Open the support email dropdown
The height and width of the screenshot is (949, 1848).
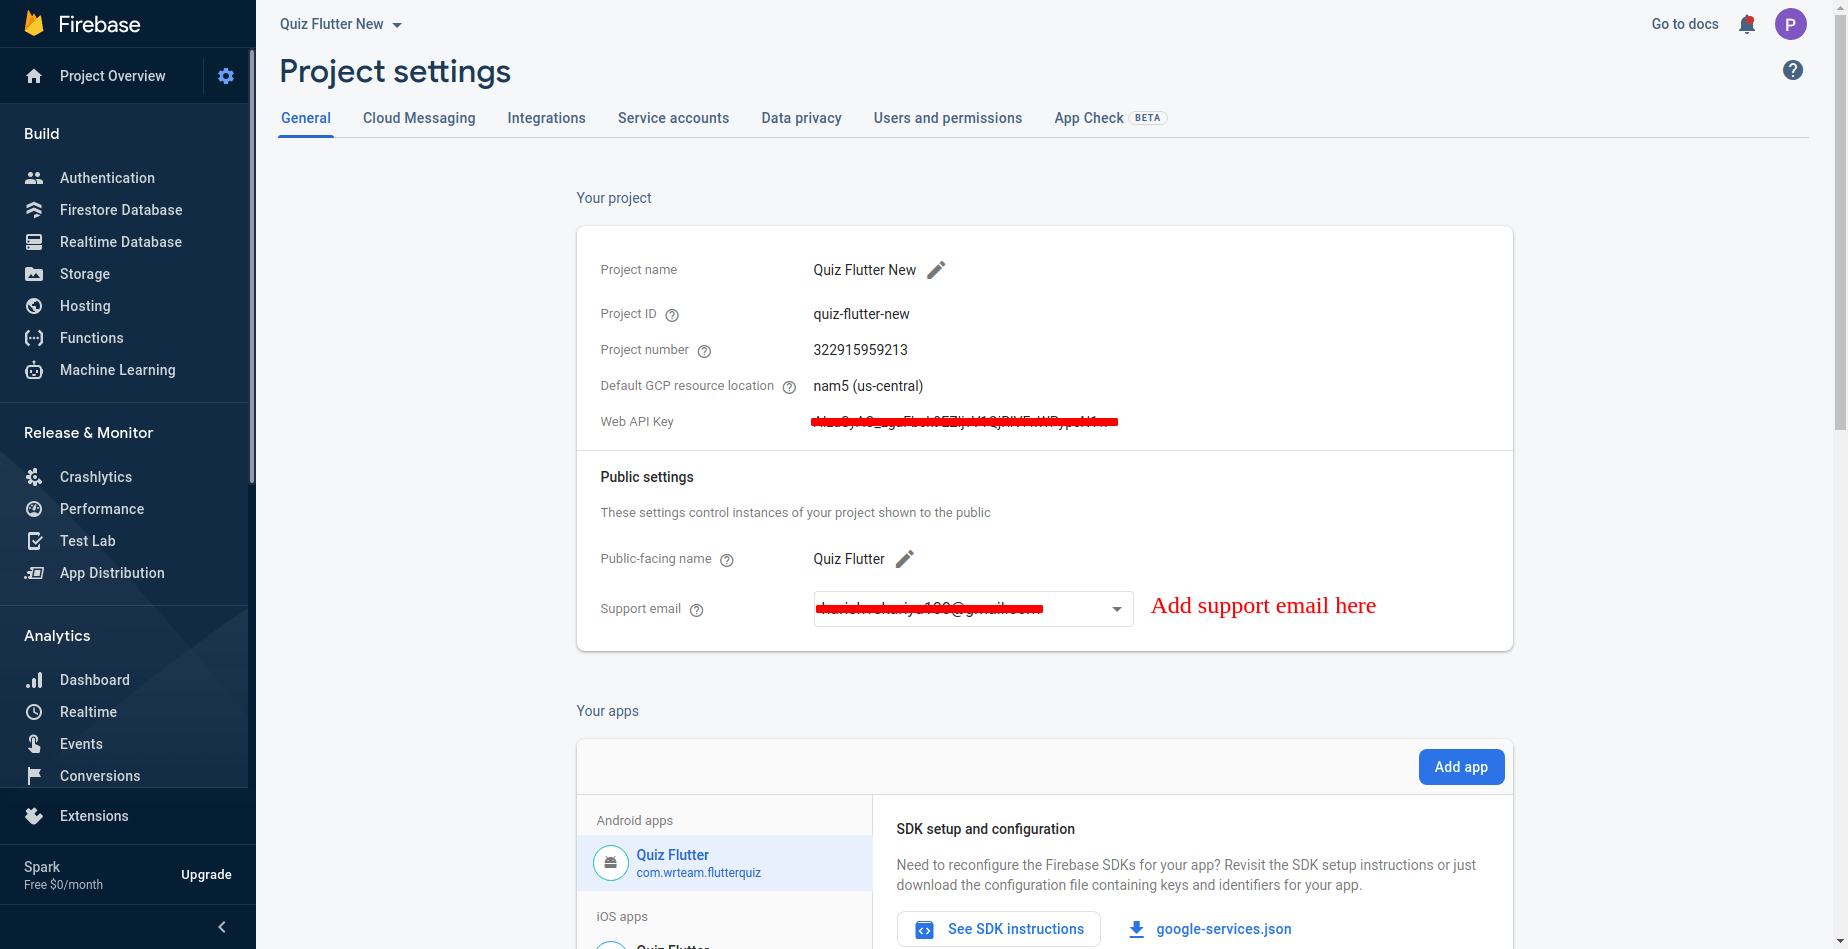(1116, 609)
